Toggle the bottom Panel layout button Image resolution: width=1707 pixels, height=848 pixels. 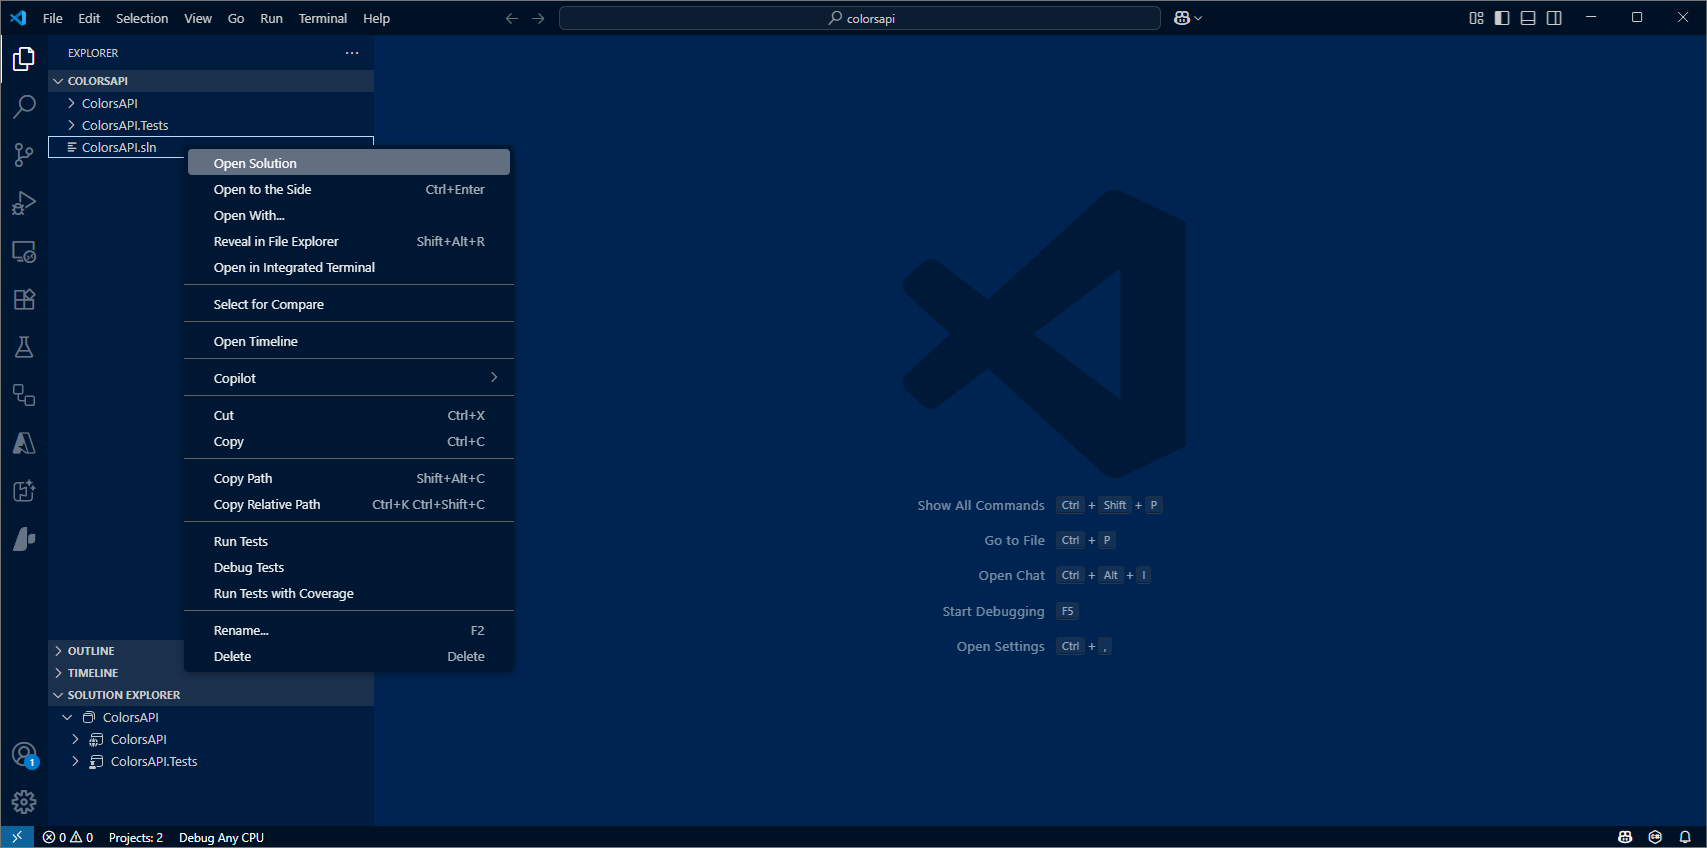click(1528, 18)
